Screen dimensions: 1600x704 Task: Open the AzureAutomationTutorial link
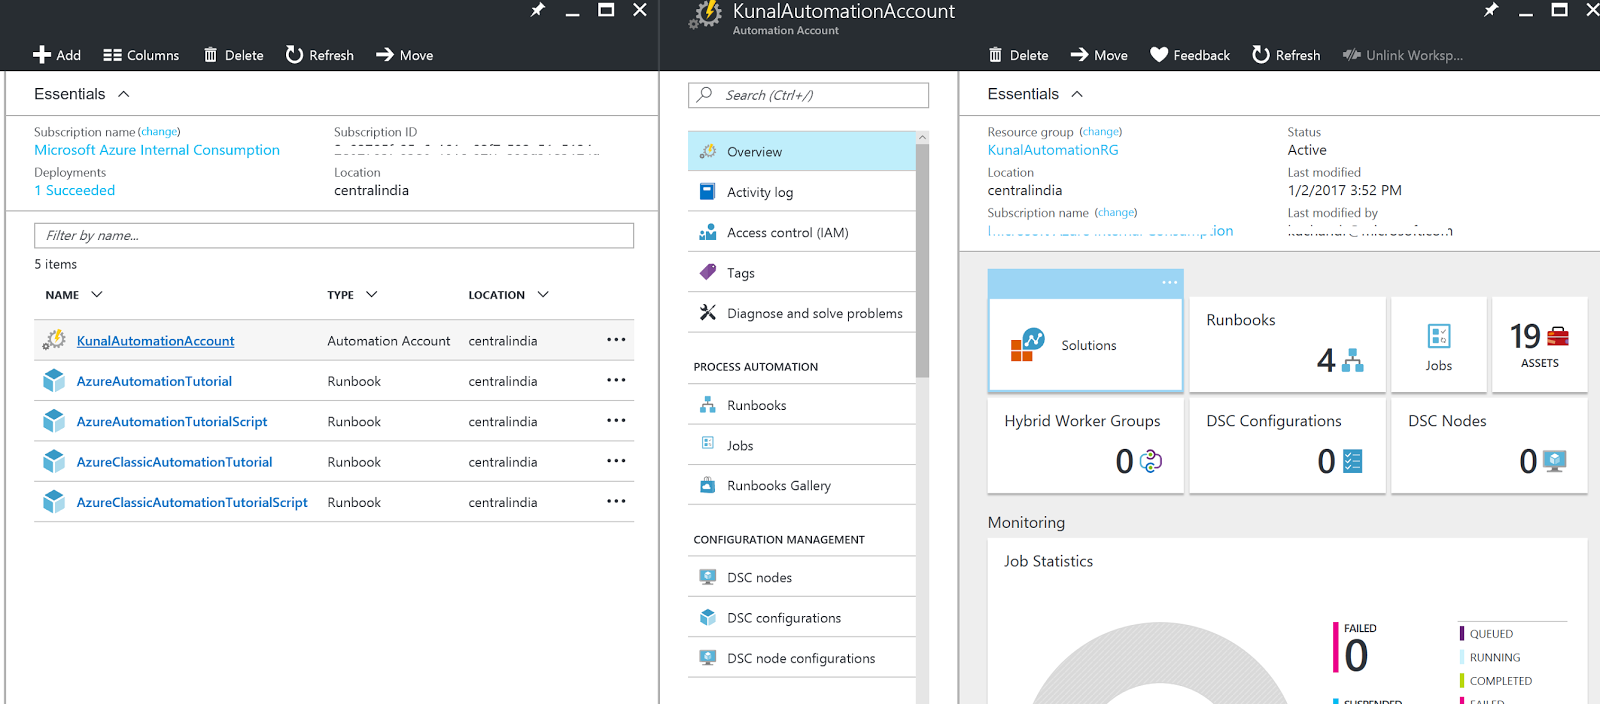tap(154, 381)
